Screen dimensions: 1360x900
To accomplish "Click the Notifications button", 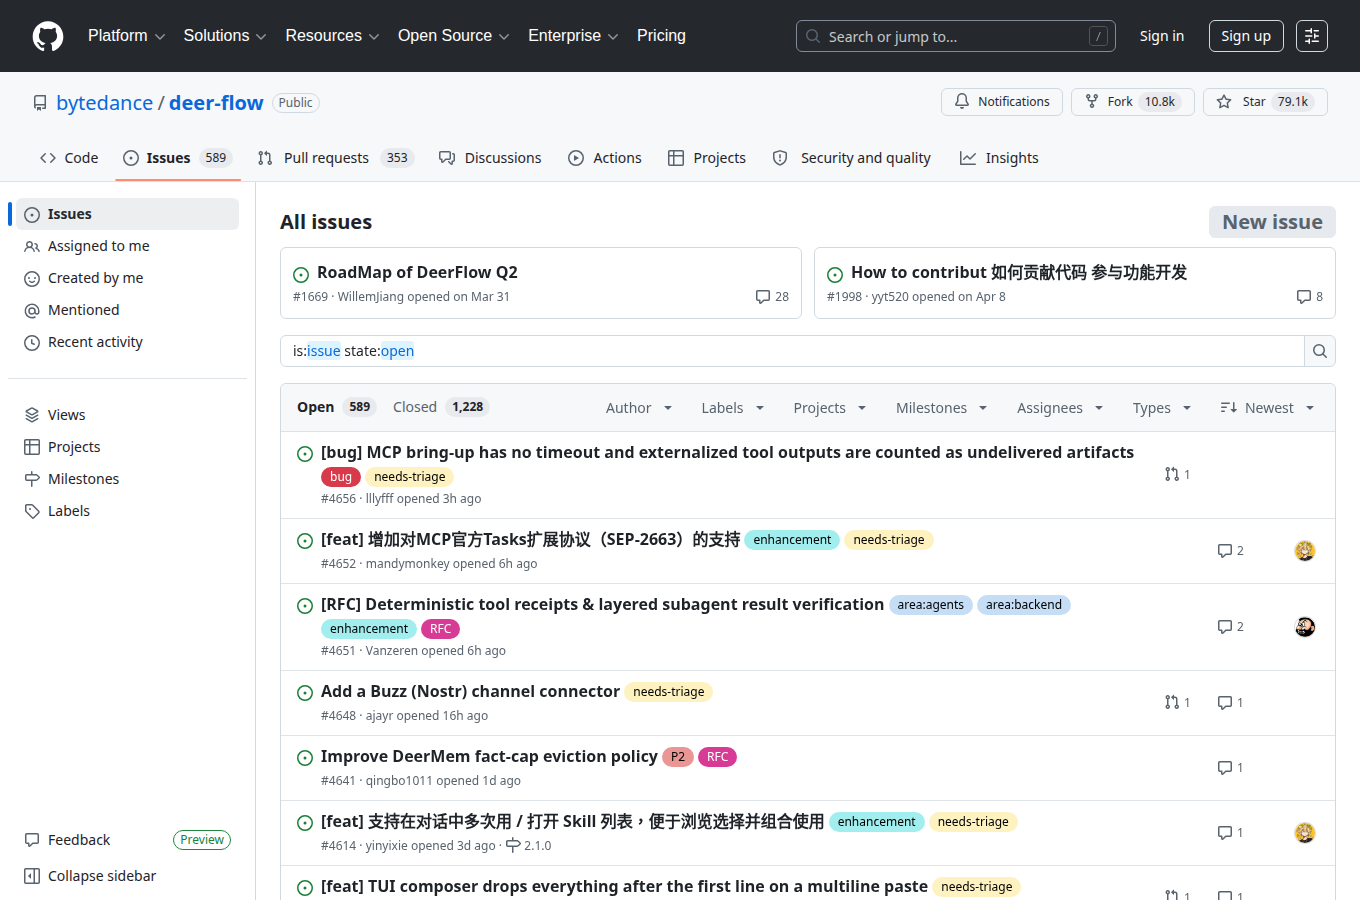I will point(1002,102).
